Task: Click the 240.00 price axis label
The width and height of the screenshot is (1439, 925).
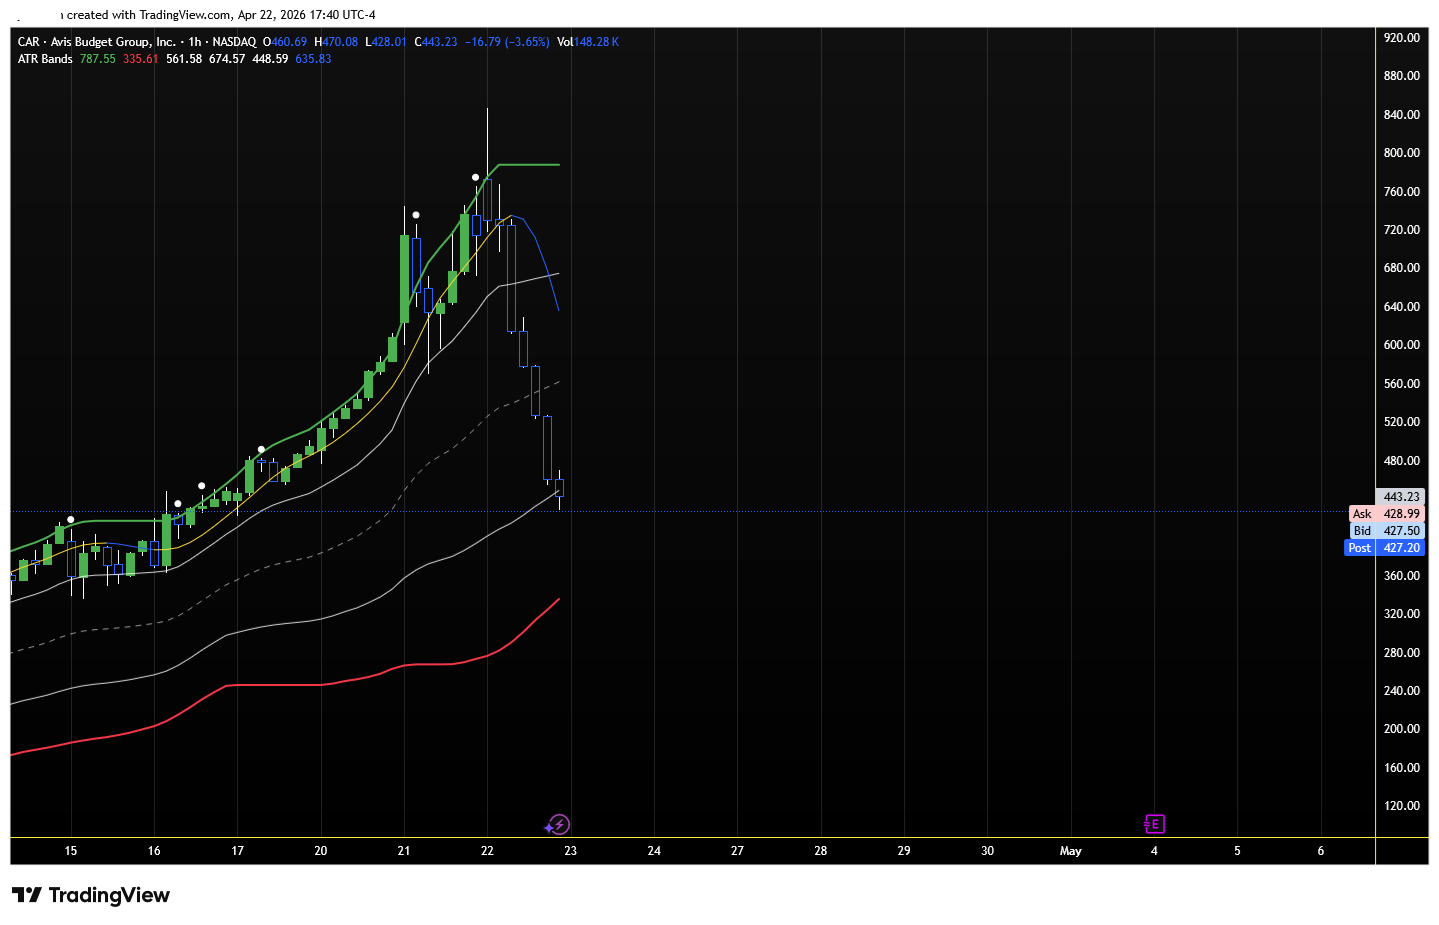Action: [x=1401, y=691]
